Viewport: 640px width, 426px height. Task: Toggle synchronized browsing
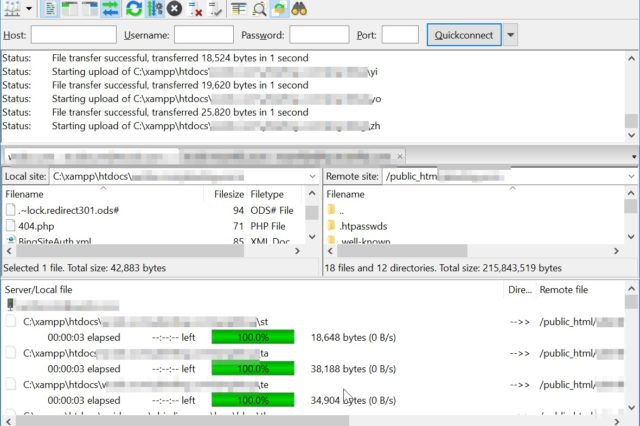pyautogui.click(x=279, y=9)
